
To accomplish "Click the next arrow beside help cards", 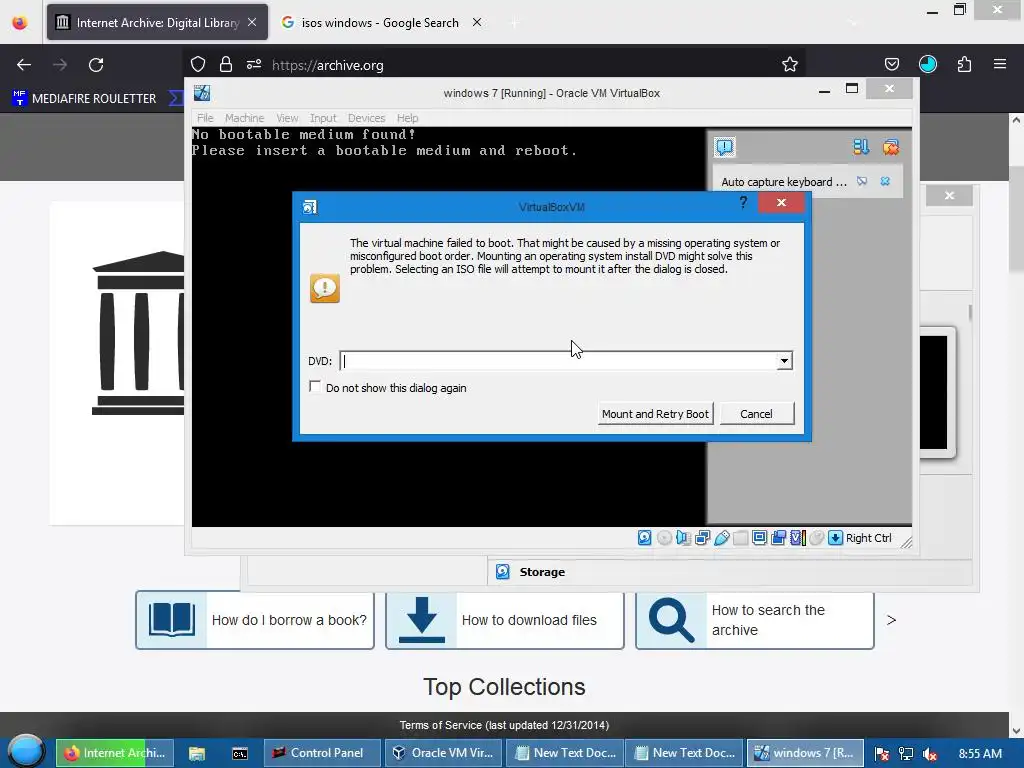I will pyautogui.click(x=891, y=620).
